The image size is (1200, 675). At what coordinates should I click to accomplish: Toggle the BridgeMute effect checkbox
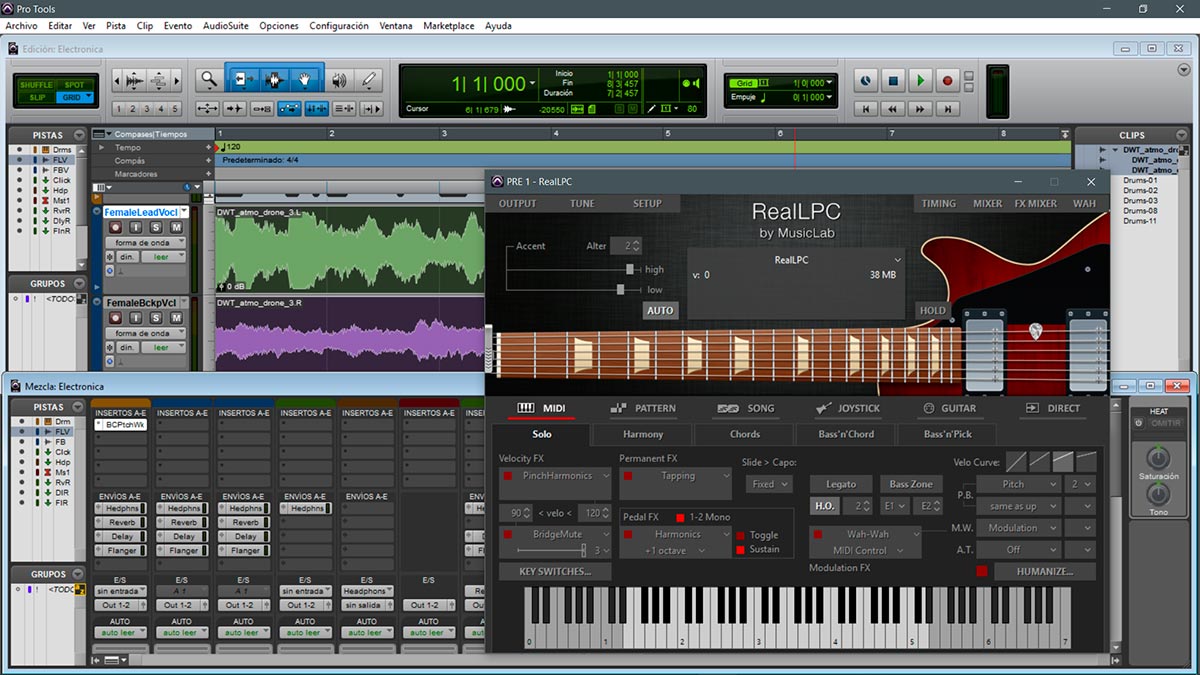coord(507,535)
